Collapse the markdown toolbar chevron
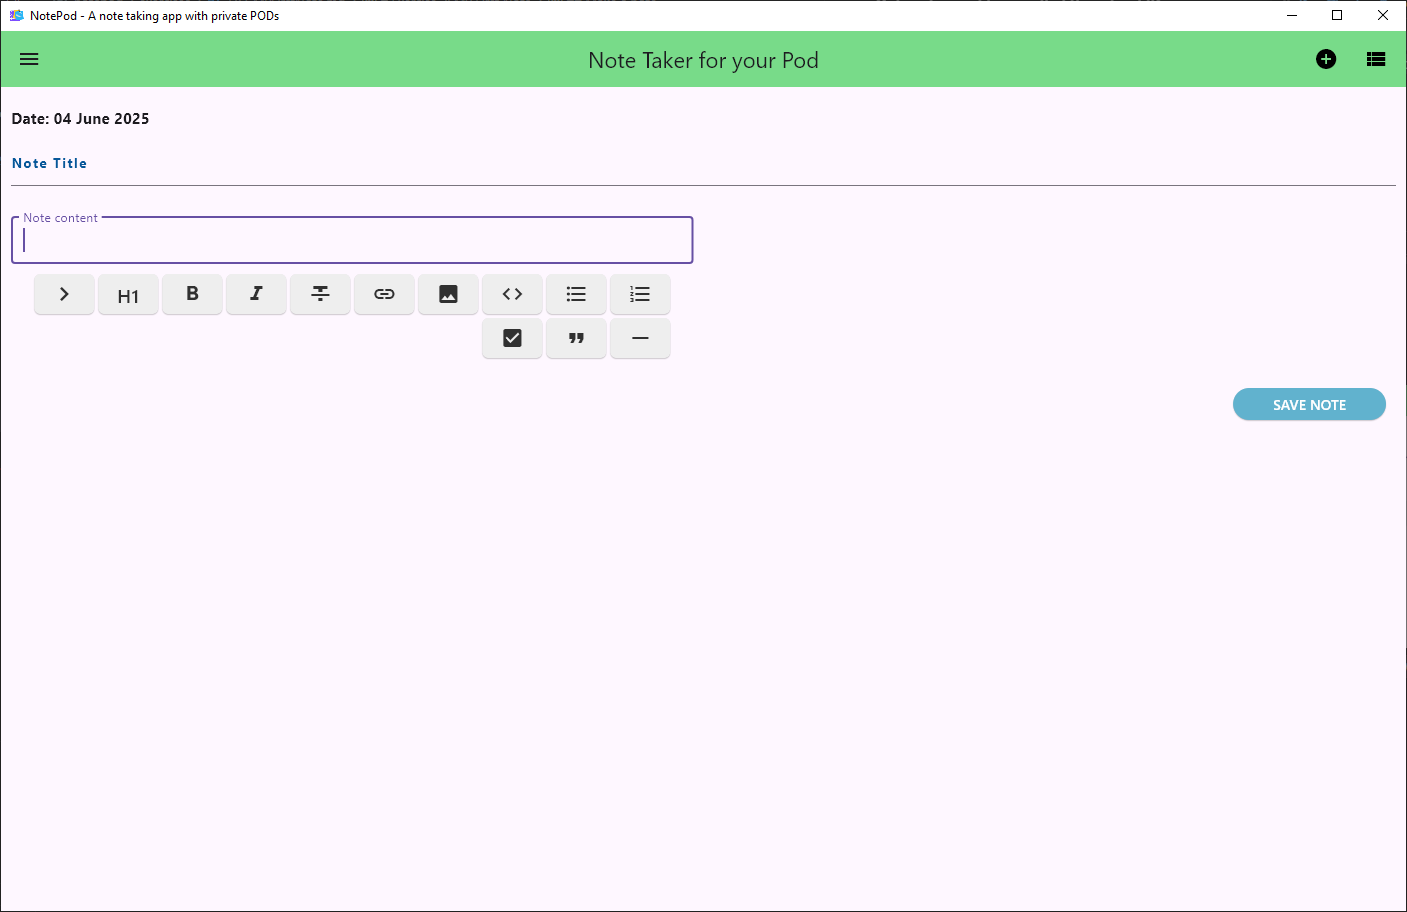This screenshot has height=912, width=1407. pyautogui.click(x=64, y=294)
